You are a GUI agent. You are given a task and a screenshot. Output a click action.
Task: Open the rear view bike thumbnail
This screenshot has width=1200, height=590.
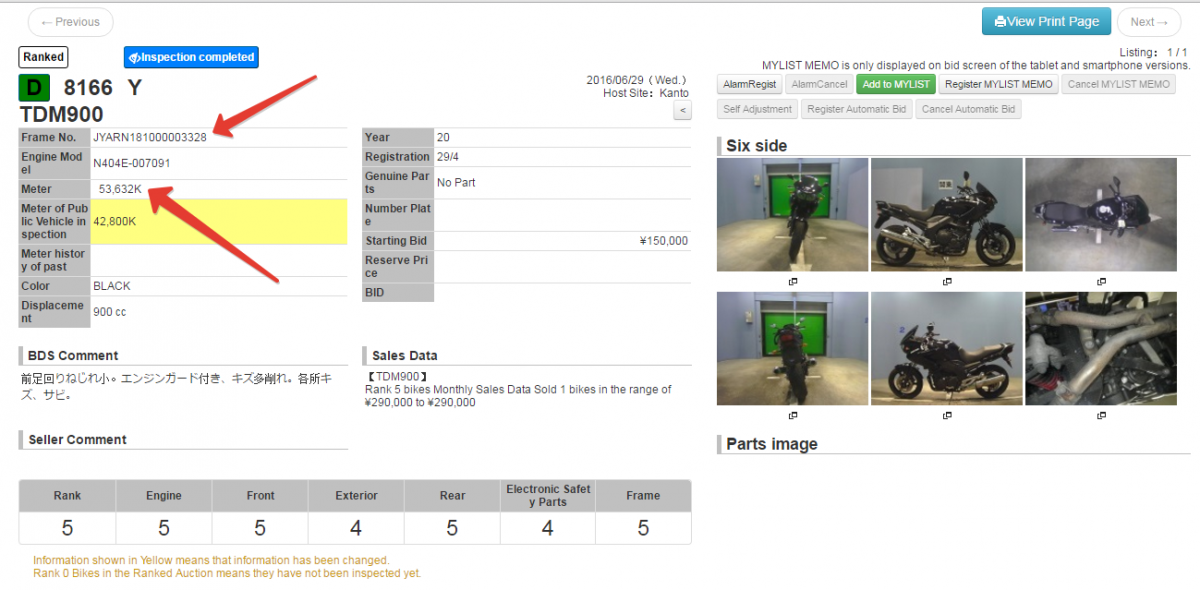792,349
